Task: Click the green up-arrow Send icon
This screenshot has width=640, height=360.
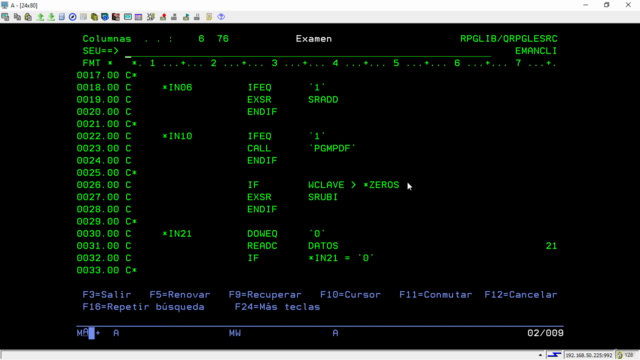Action: coord(40,17)
